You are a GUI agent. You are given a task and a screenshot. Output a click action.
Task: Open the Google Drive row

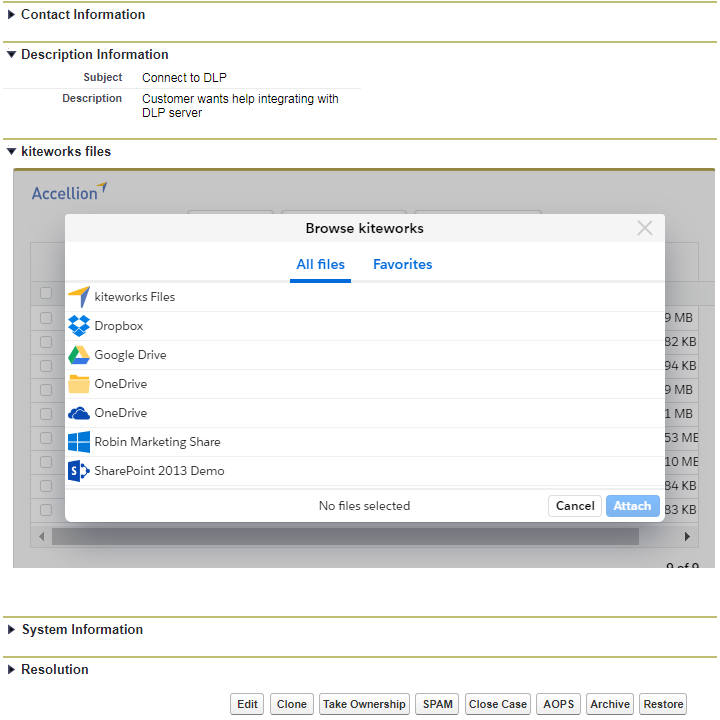click(365, 355)
